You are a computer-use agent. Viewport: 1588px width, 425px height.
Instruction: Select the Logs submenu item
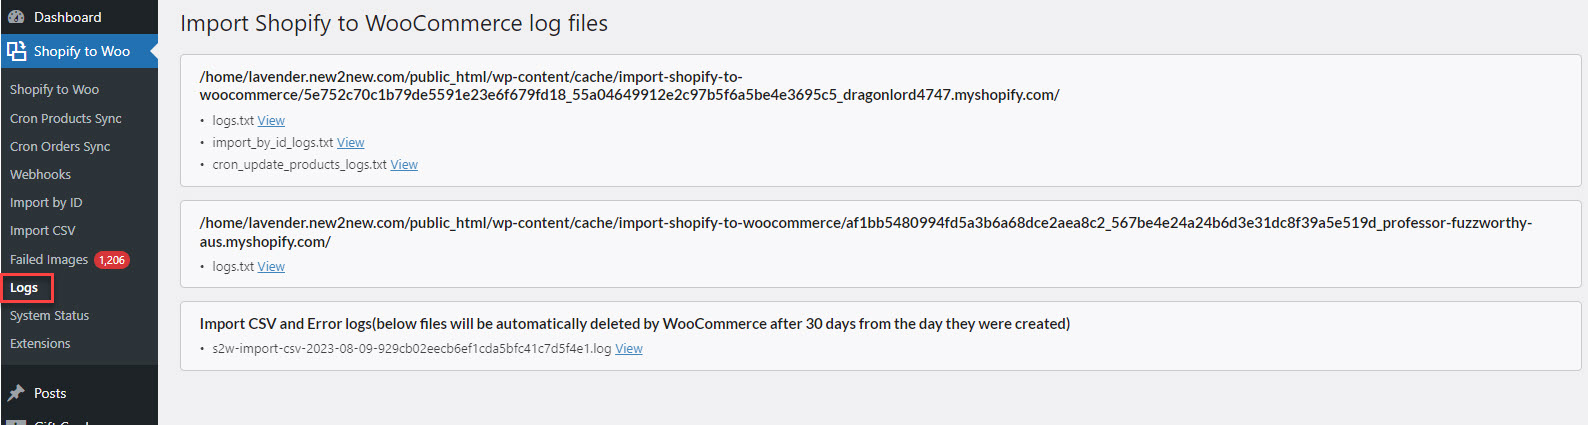click(x=24, y=287)
